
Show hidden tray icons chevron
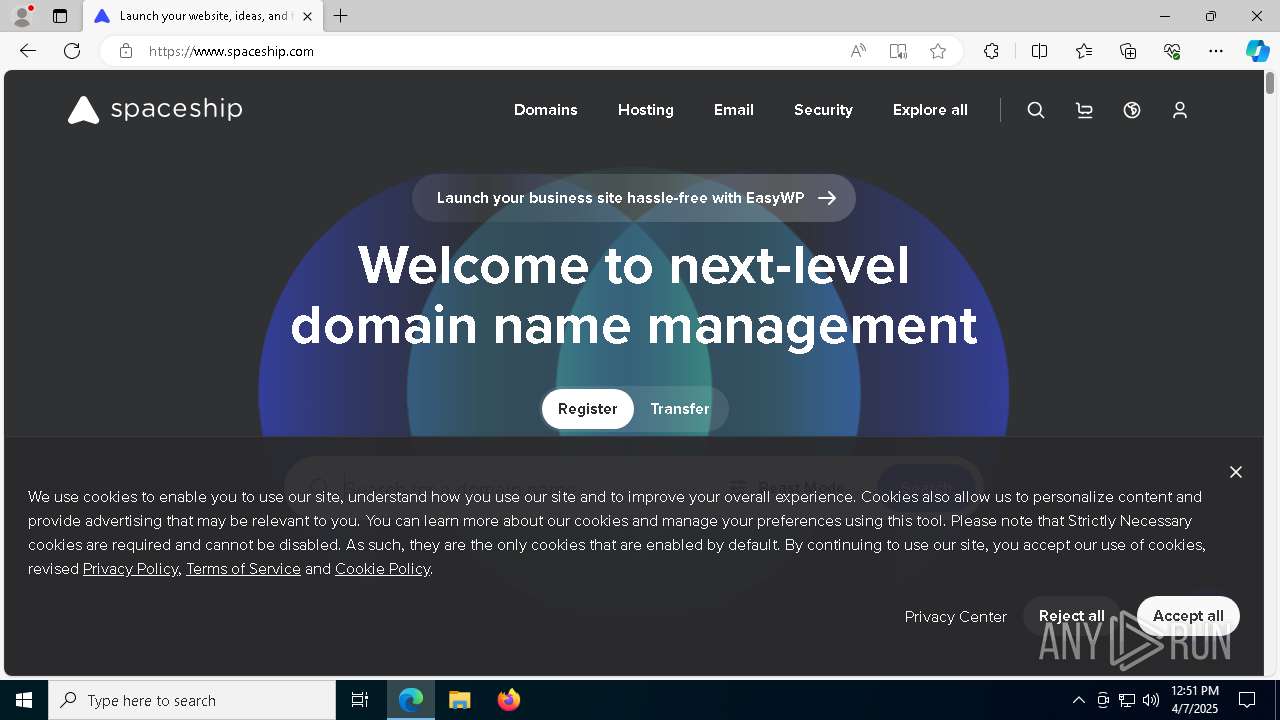click(1078, 700)
